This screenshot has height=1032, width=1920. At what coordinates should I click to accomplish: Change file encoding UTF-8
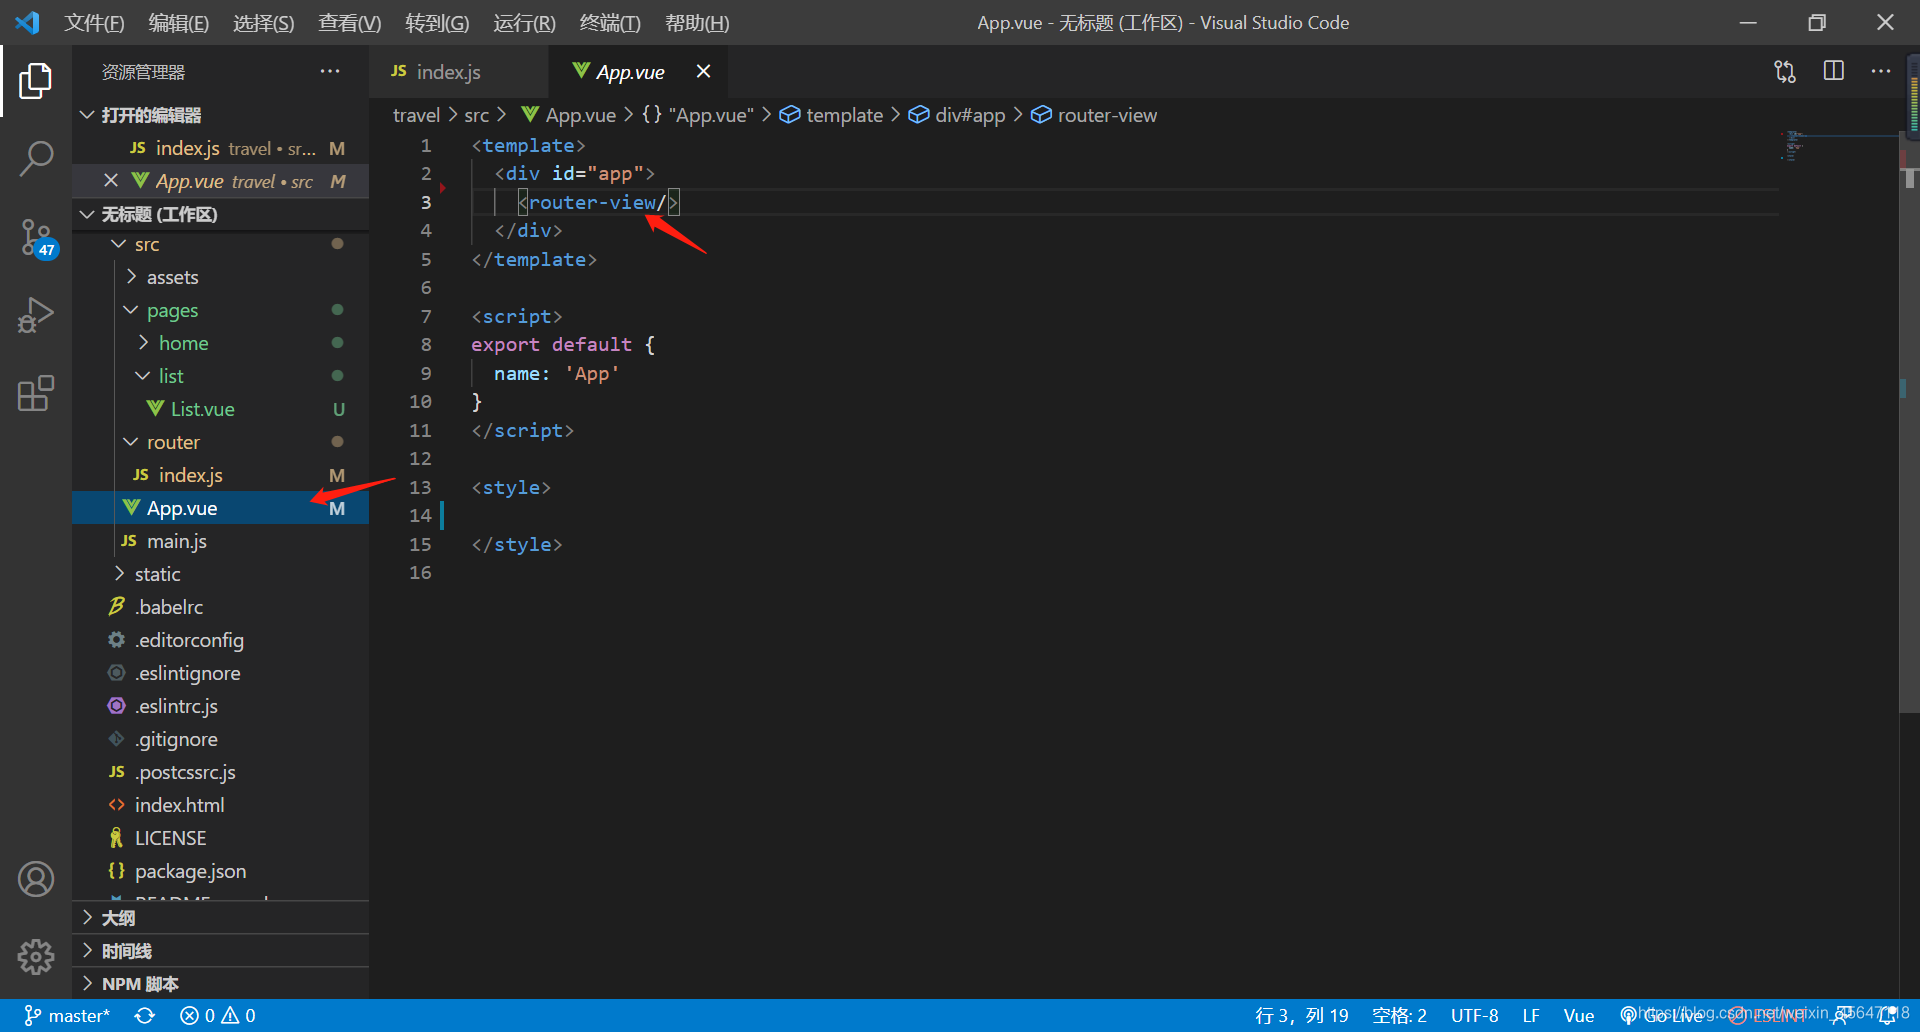1474,1015
